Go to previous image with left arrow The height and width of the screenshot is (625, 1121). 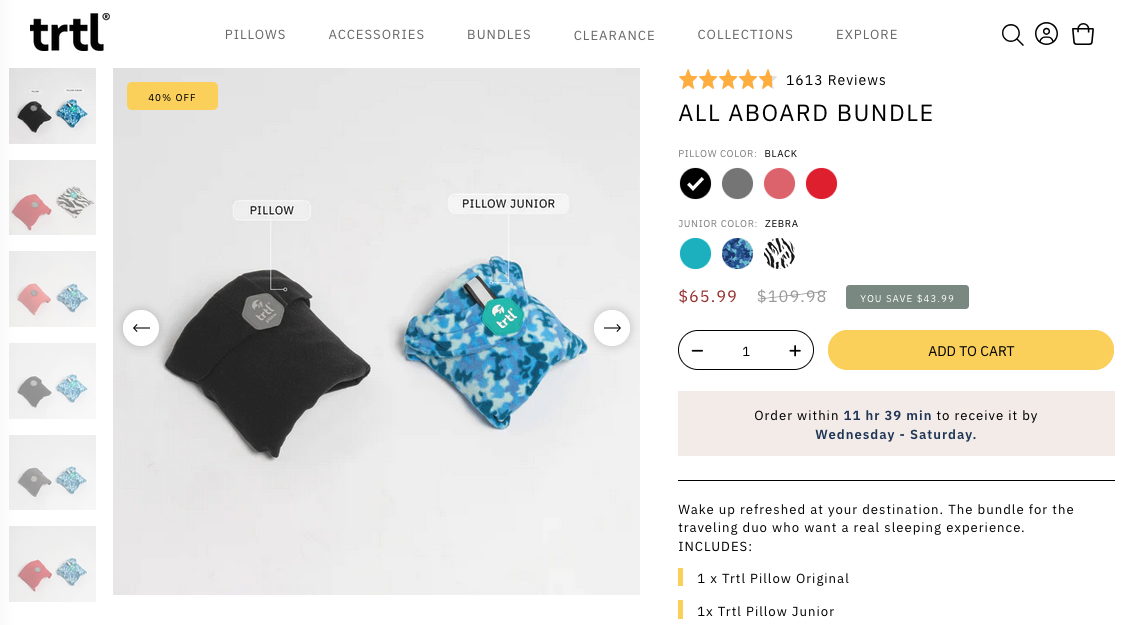[141, 328]
